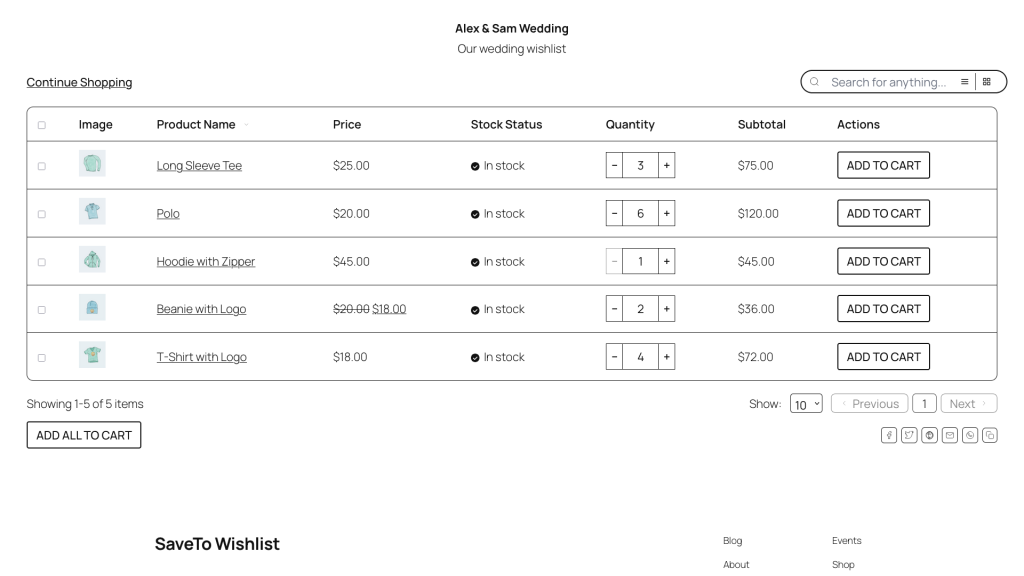The image size is (1024, 576).
Task: Check the Polo row checkbox
Action: [x=42, y=214]
